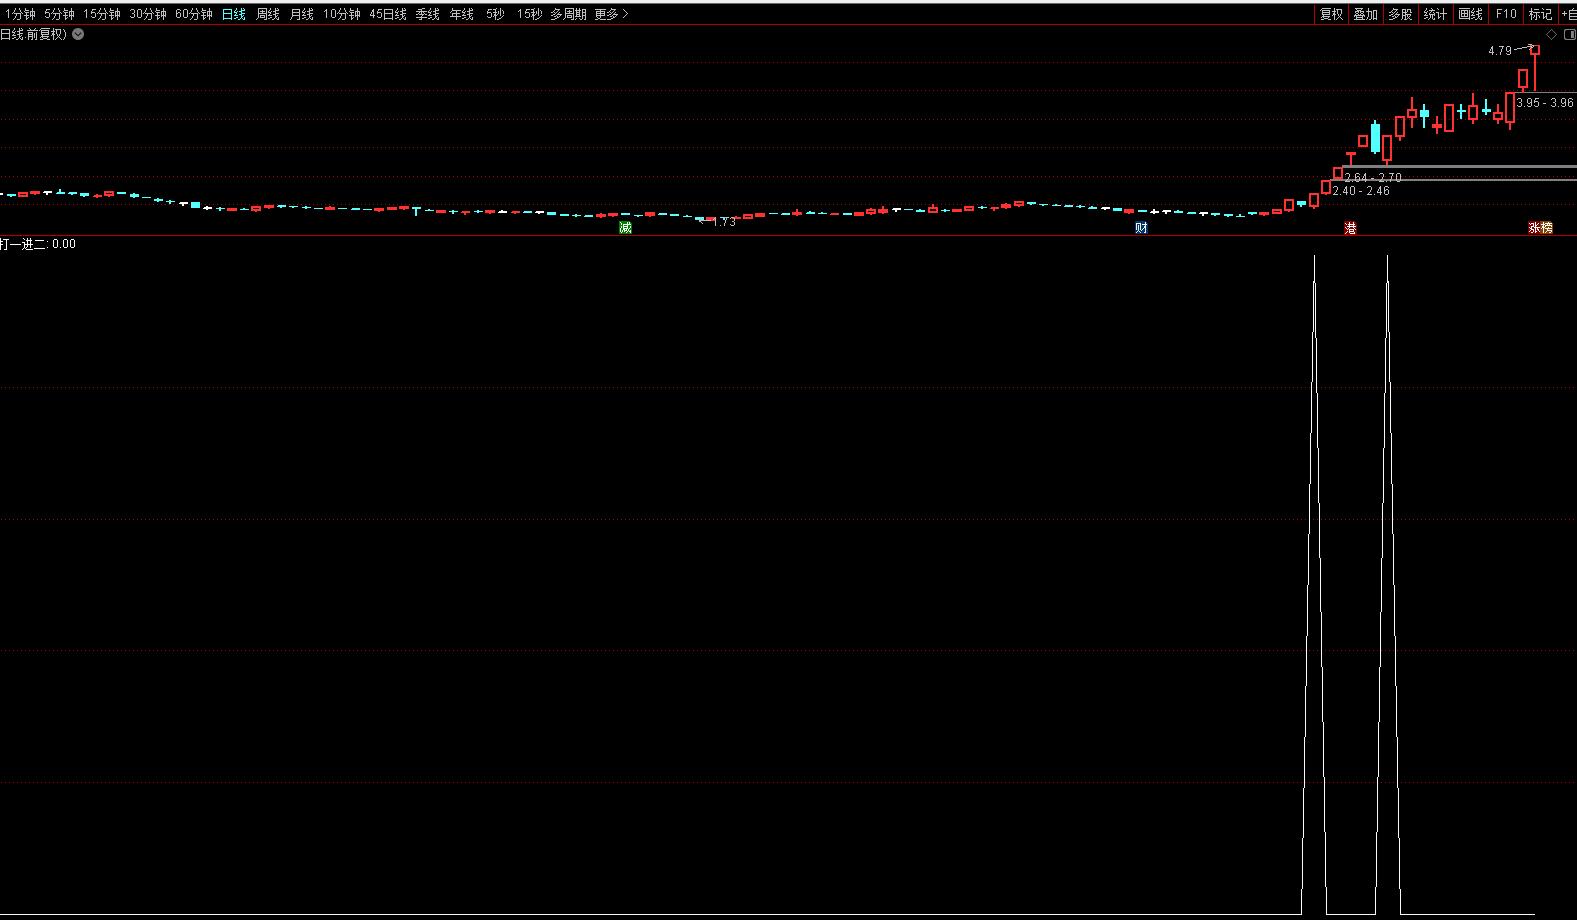Open the 标记 marking tool
Screen dimensions: 1577x920
(x=1540, y=14)
